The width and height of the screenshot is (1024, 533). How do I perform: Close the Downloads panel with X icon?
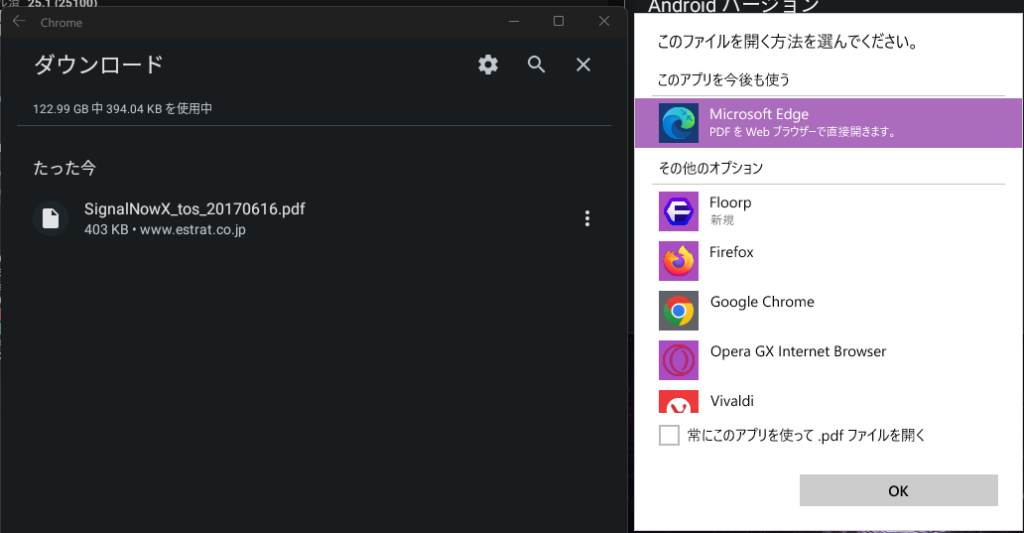pos(583,65)
